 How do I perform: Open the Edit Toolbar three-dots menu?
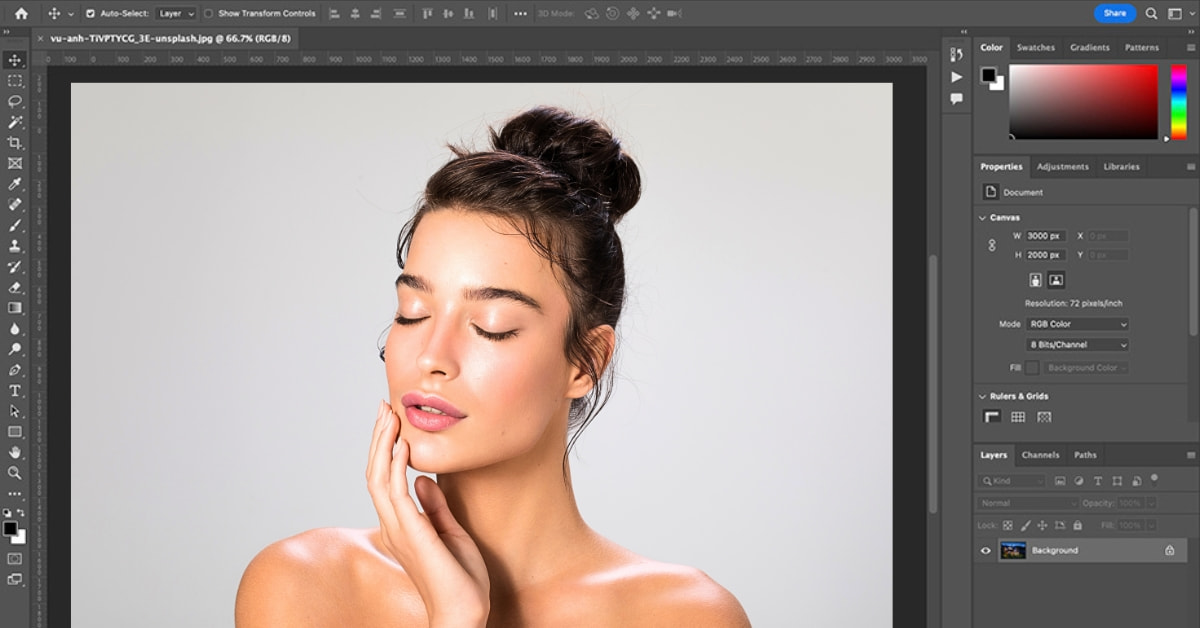[15, 494]
